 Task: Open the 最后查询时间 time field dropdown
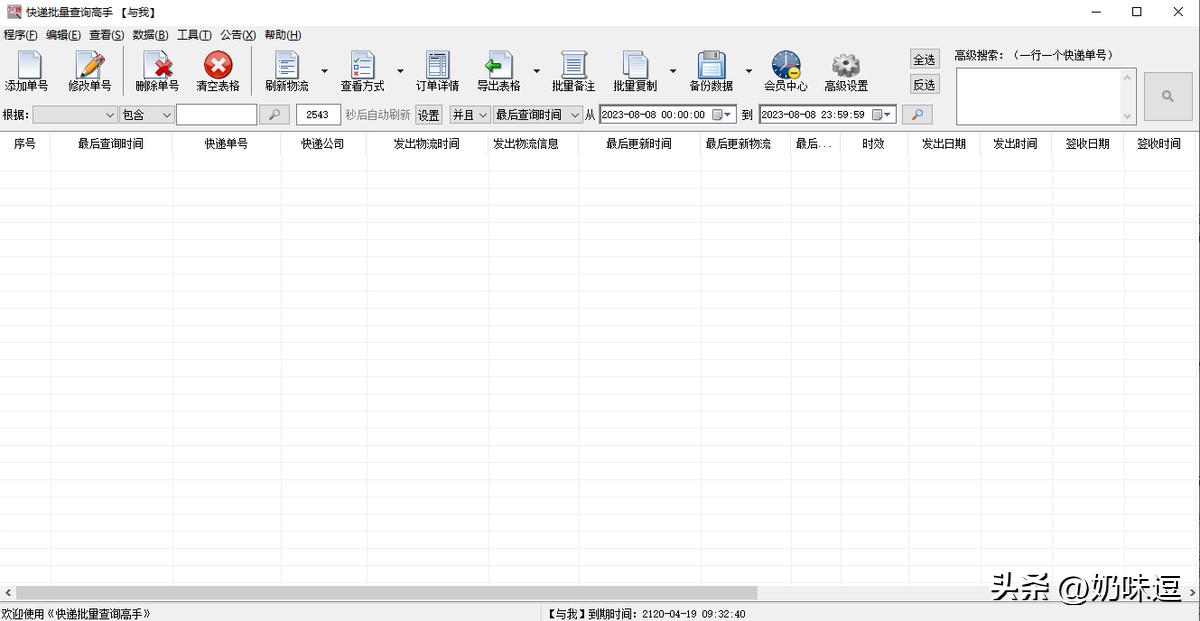(538, 115)
